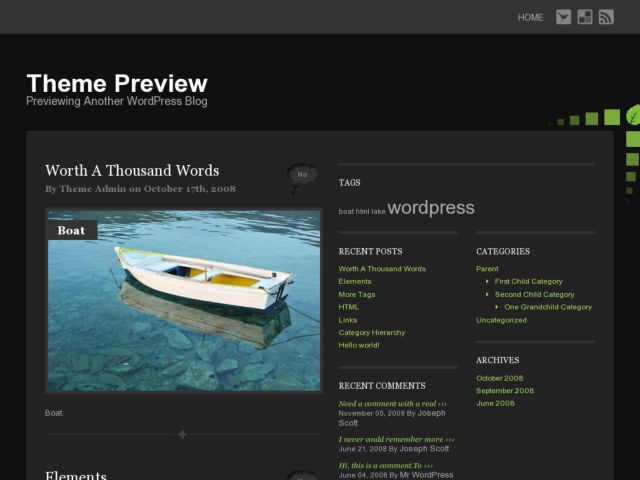
Task: Open recent post More Tags
Action: [357, 294]
